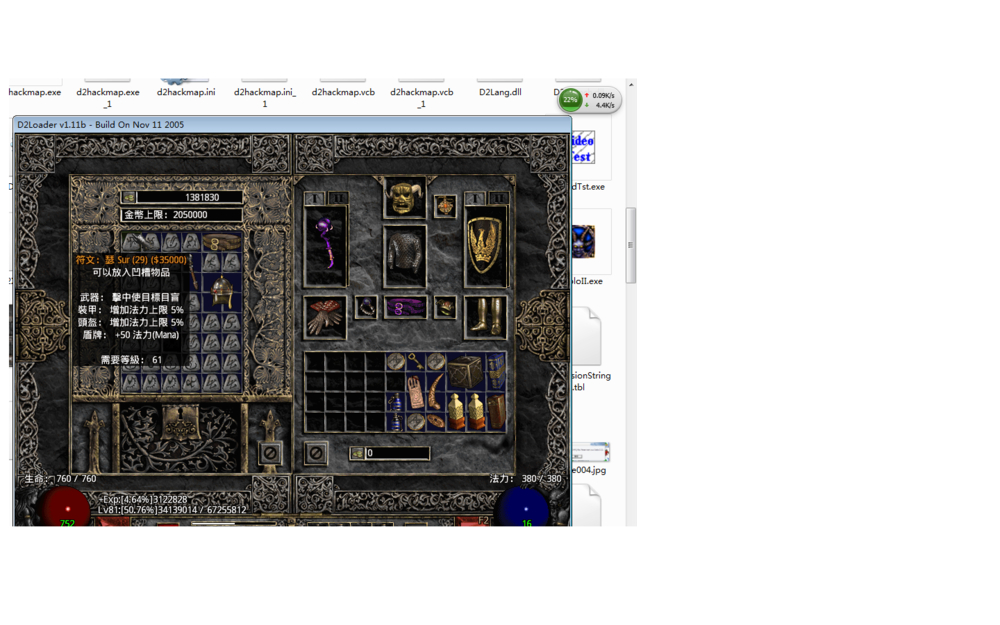The height and width of the screenshot is (625, 1000).
Task: Switch to right shield tab II
Action: pos(498,198)
